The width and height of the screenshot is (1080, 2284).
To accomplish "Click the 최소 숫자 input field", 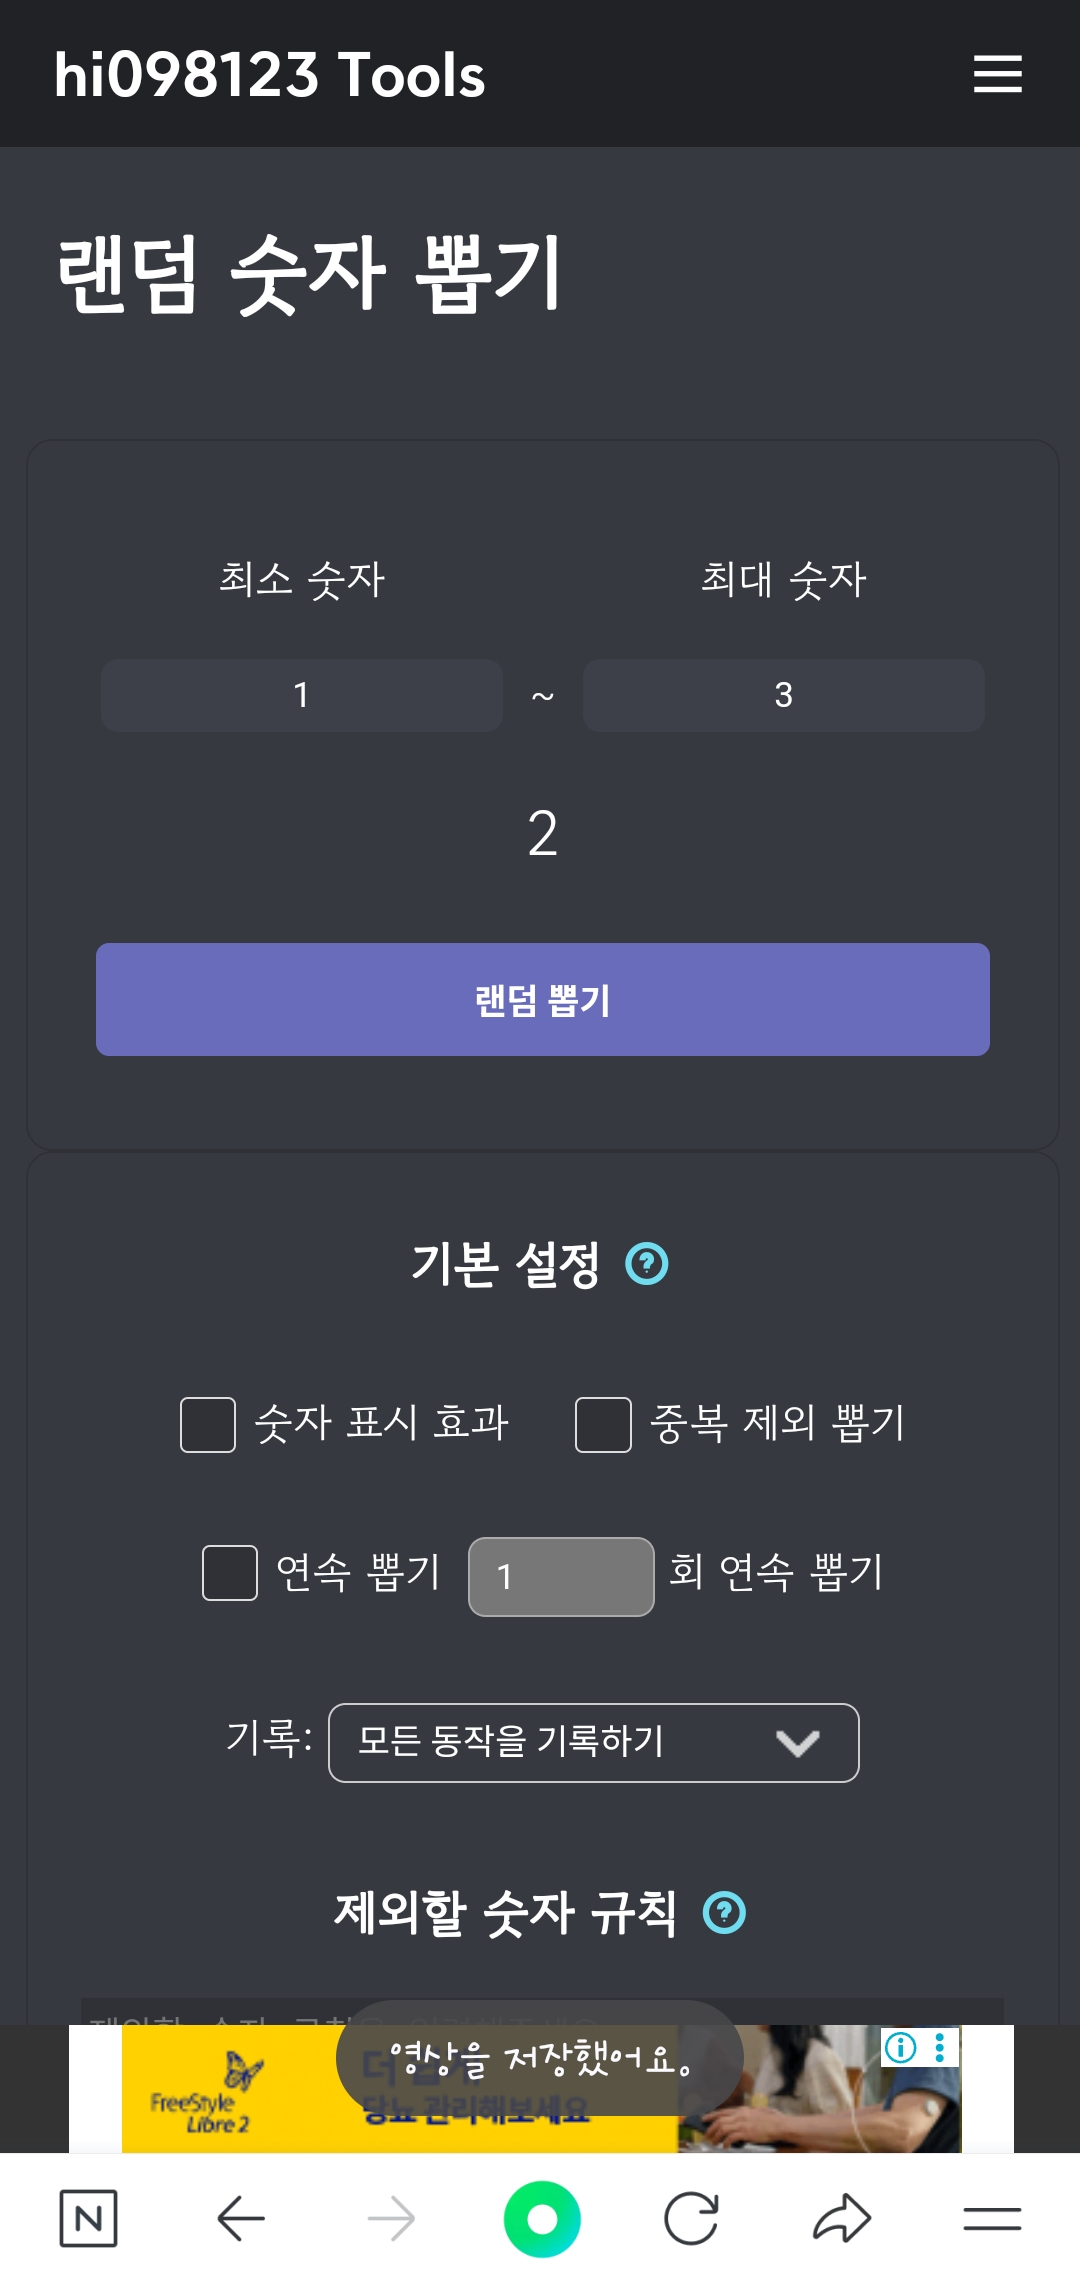I will pos(301,695).
